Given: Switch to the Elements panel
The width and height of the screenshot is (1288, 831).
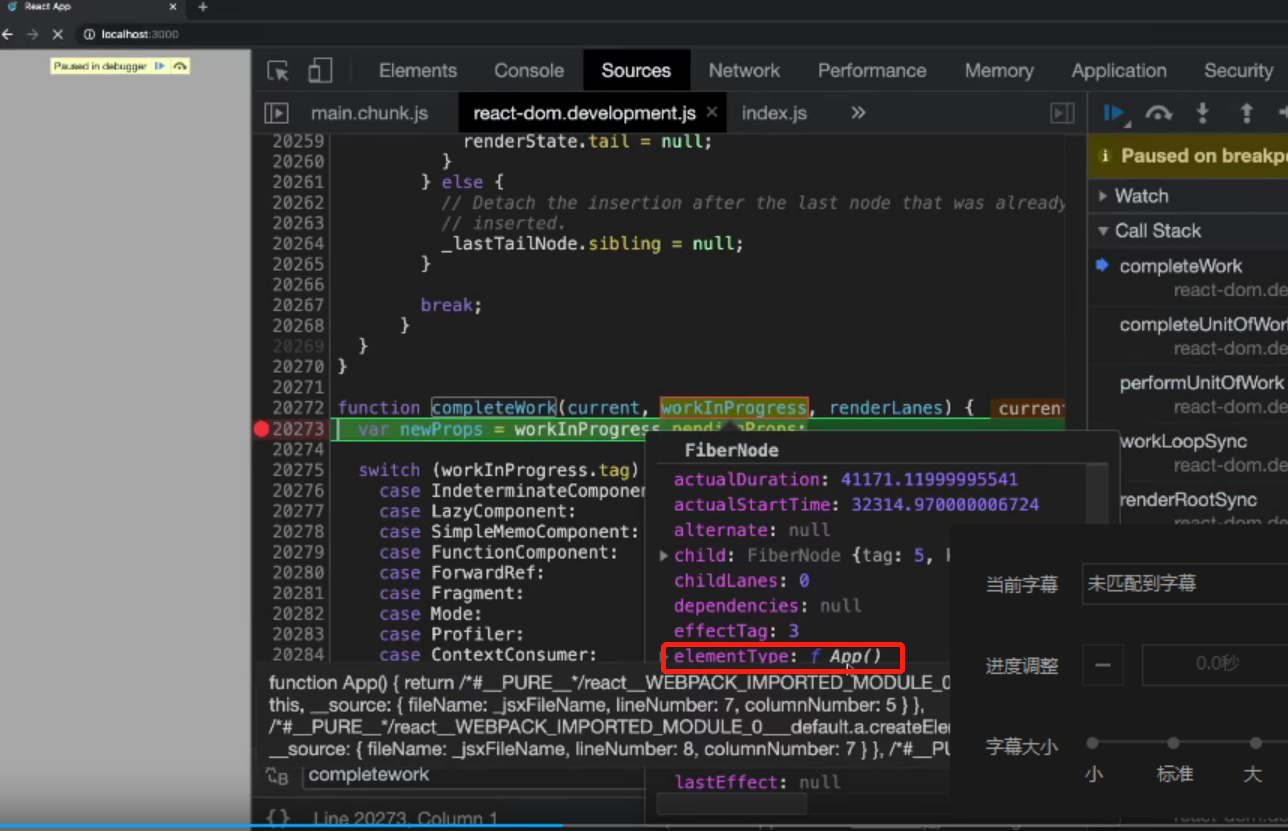Looking at the screenshot, I should click(418, 71).
